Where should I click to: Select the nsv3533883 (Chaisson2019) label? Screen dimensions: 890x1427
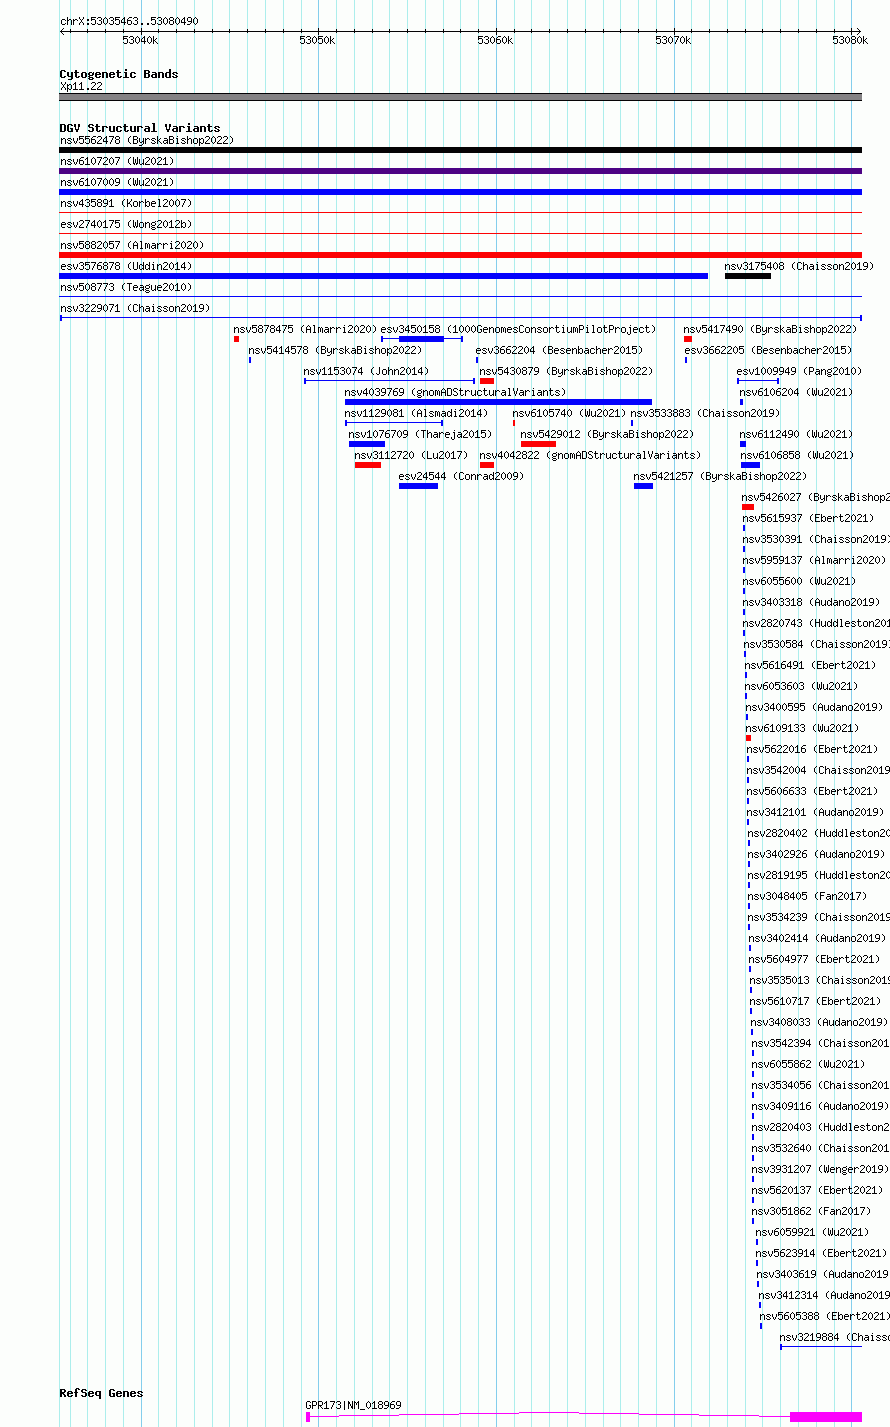[705, 413]
